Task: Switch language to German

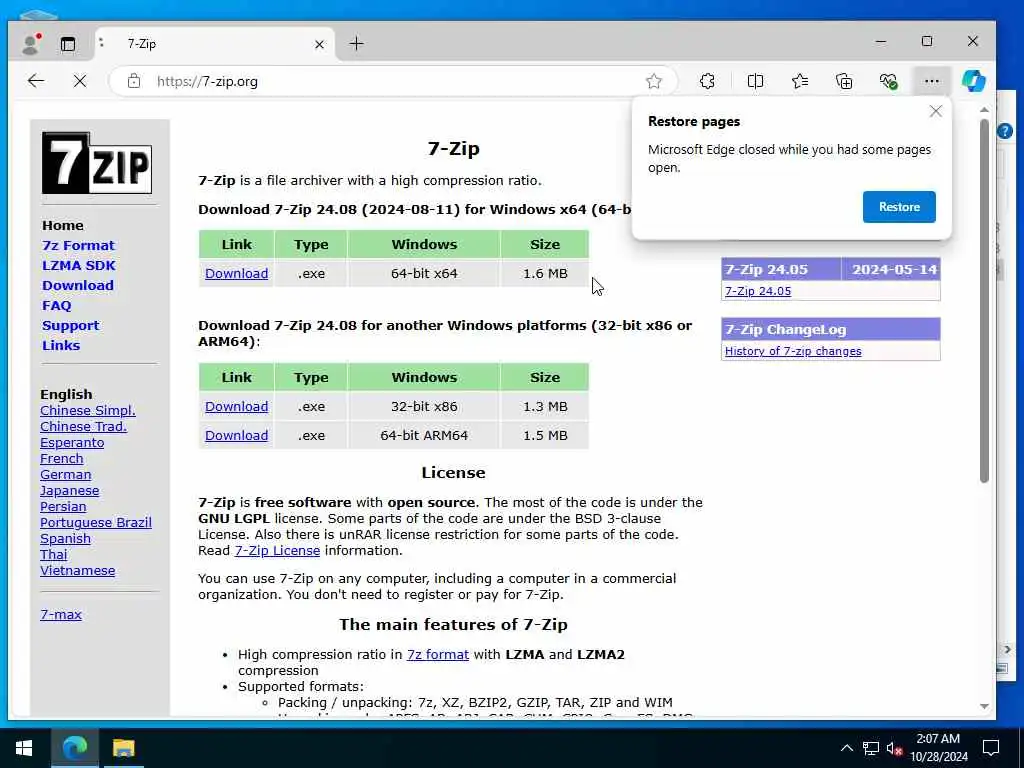Action: pos(65,475)
